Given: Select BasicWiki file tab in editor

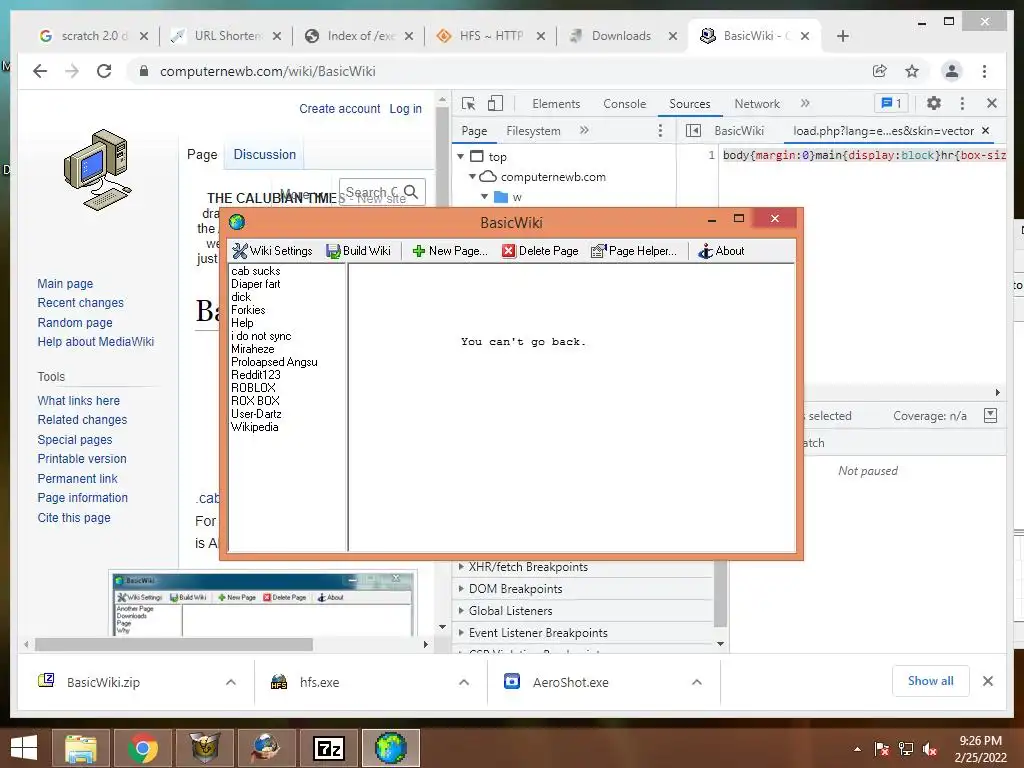Looking at the screenshot, I should [739, 131].
